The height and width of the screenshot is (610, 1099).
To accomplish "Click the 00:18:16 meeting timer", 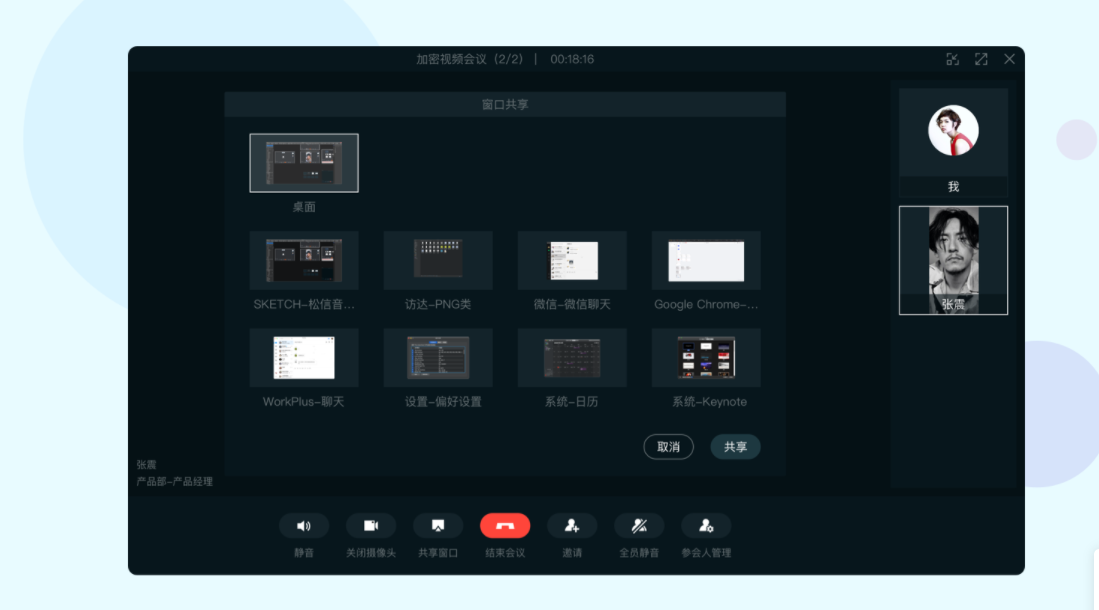I will pyautogui.click(x=572, y=60).
